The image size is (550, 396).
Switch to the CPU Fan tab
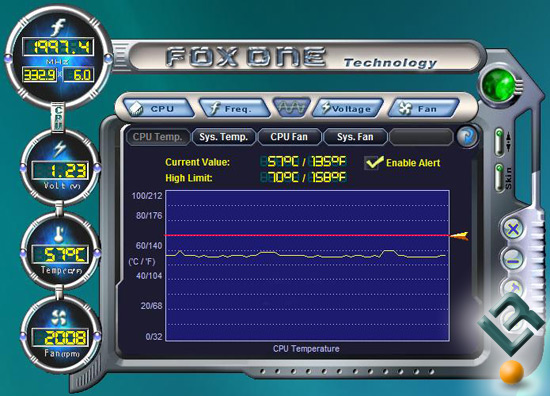(x=289, y=137)
